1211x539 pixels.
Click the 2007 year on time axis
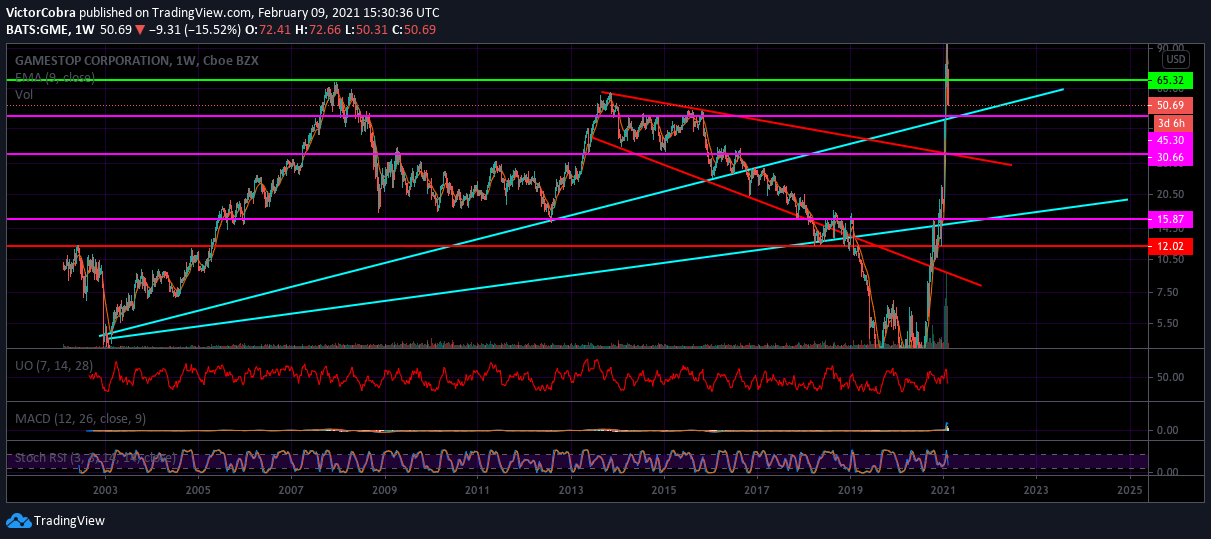pos(291,491)
